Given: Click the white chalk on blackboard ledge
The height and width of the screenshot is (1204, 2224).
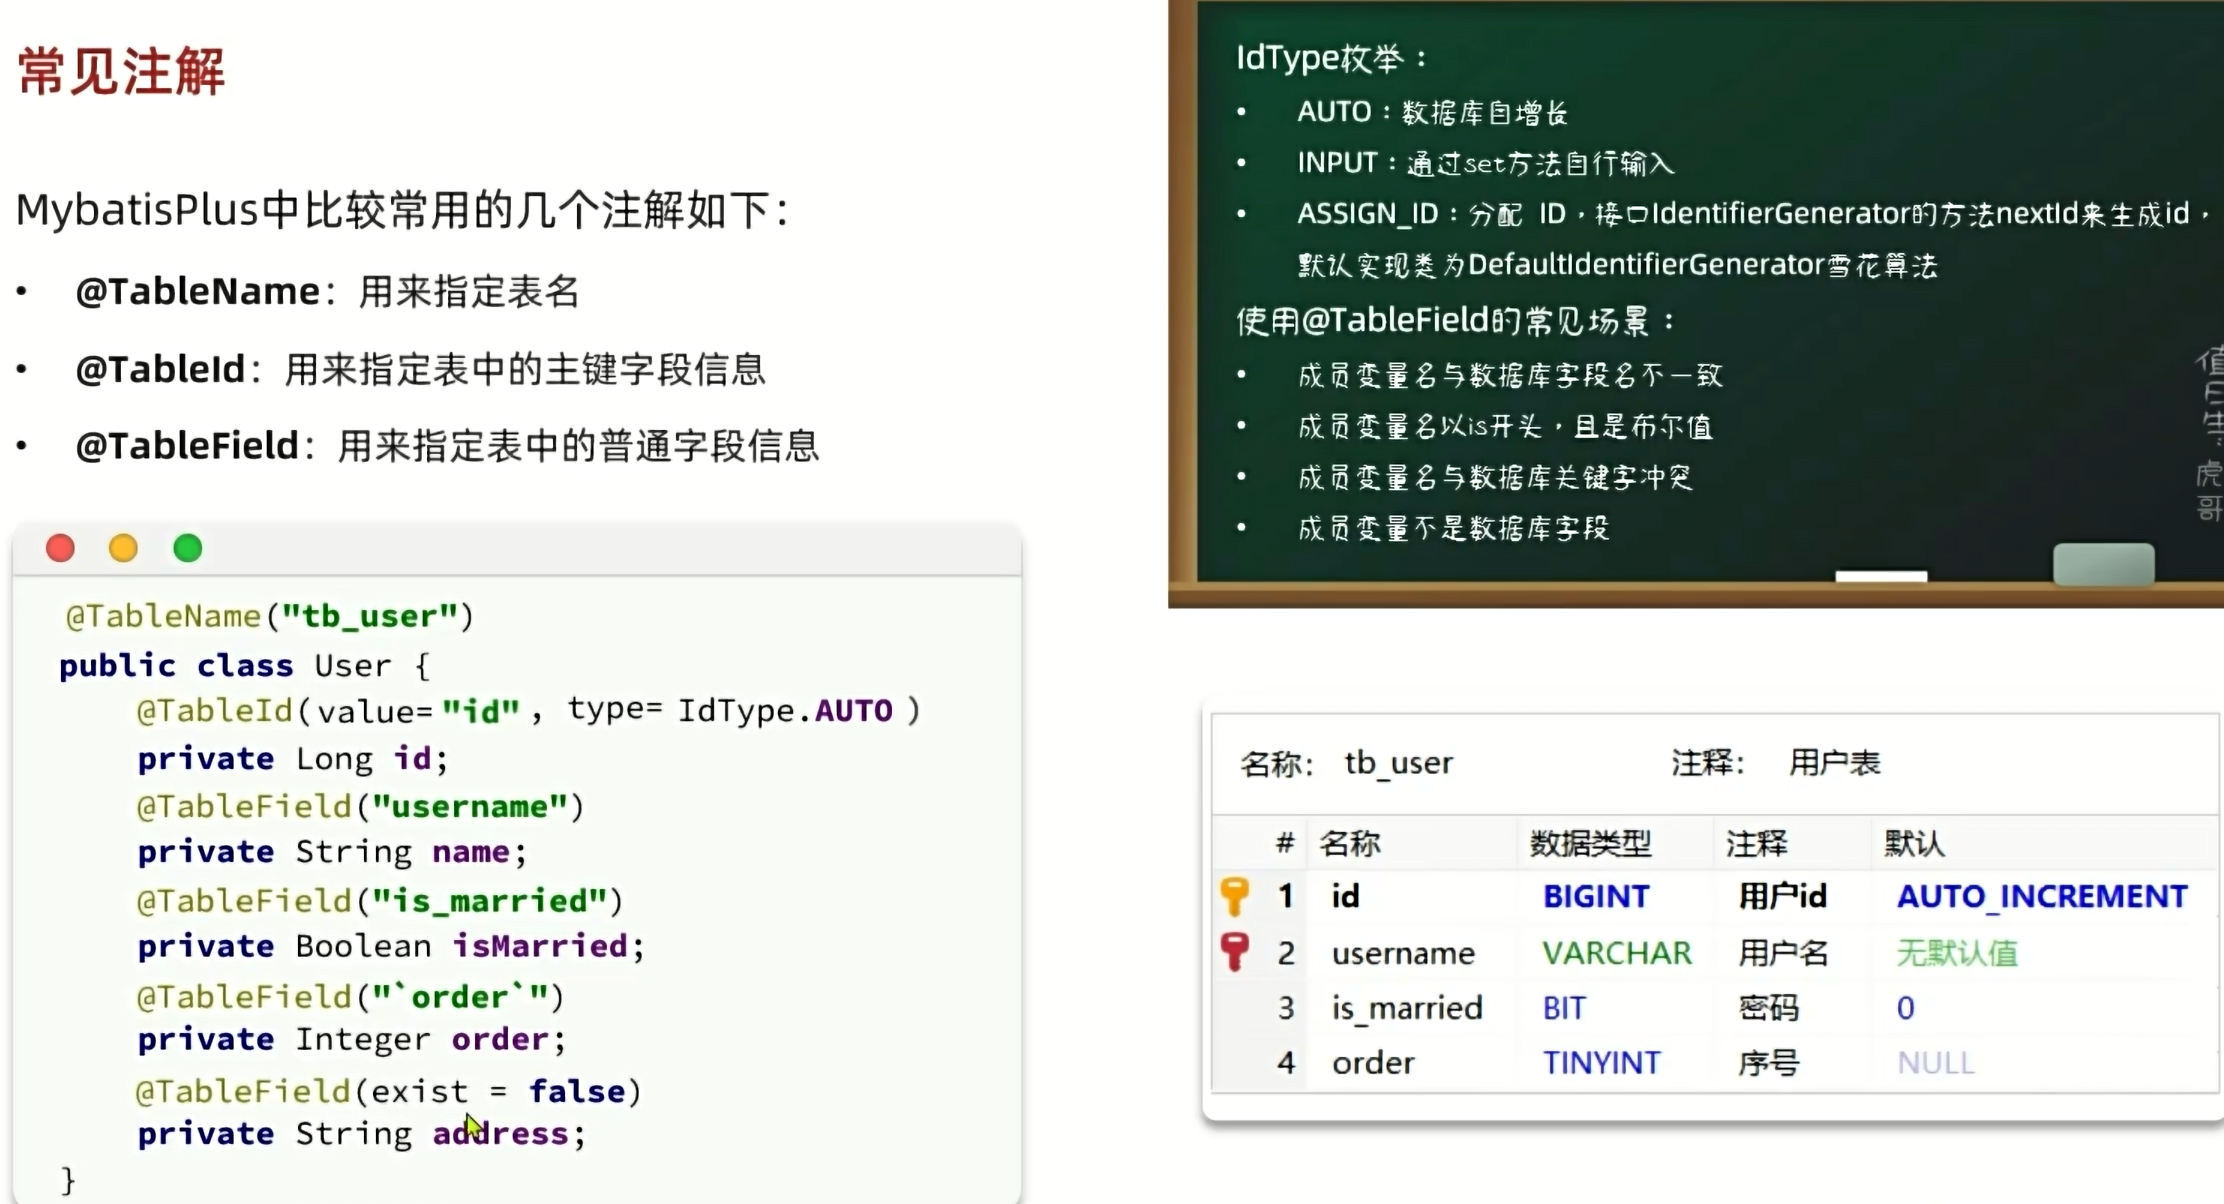Looking at the screenshot, I should click(1880, 576).
